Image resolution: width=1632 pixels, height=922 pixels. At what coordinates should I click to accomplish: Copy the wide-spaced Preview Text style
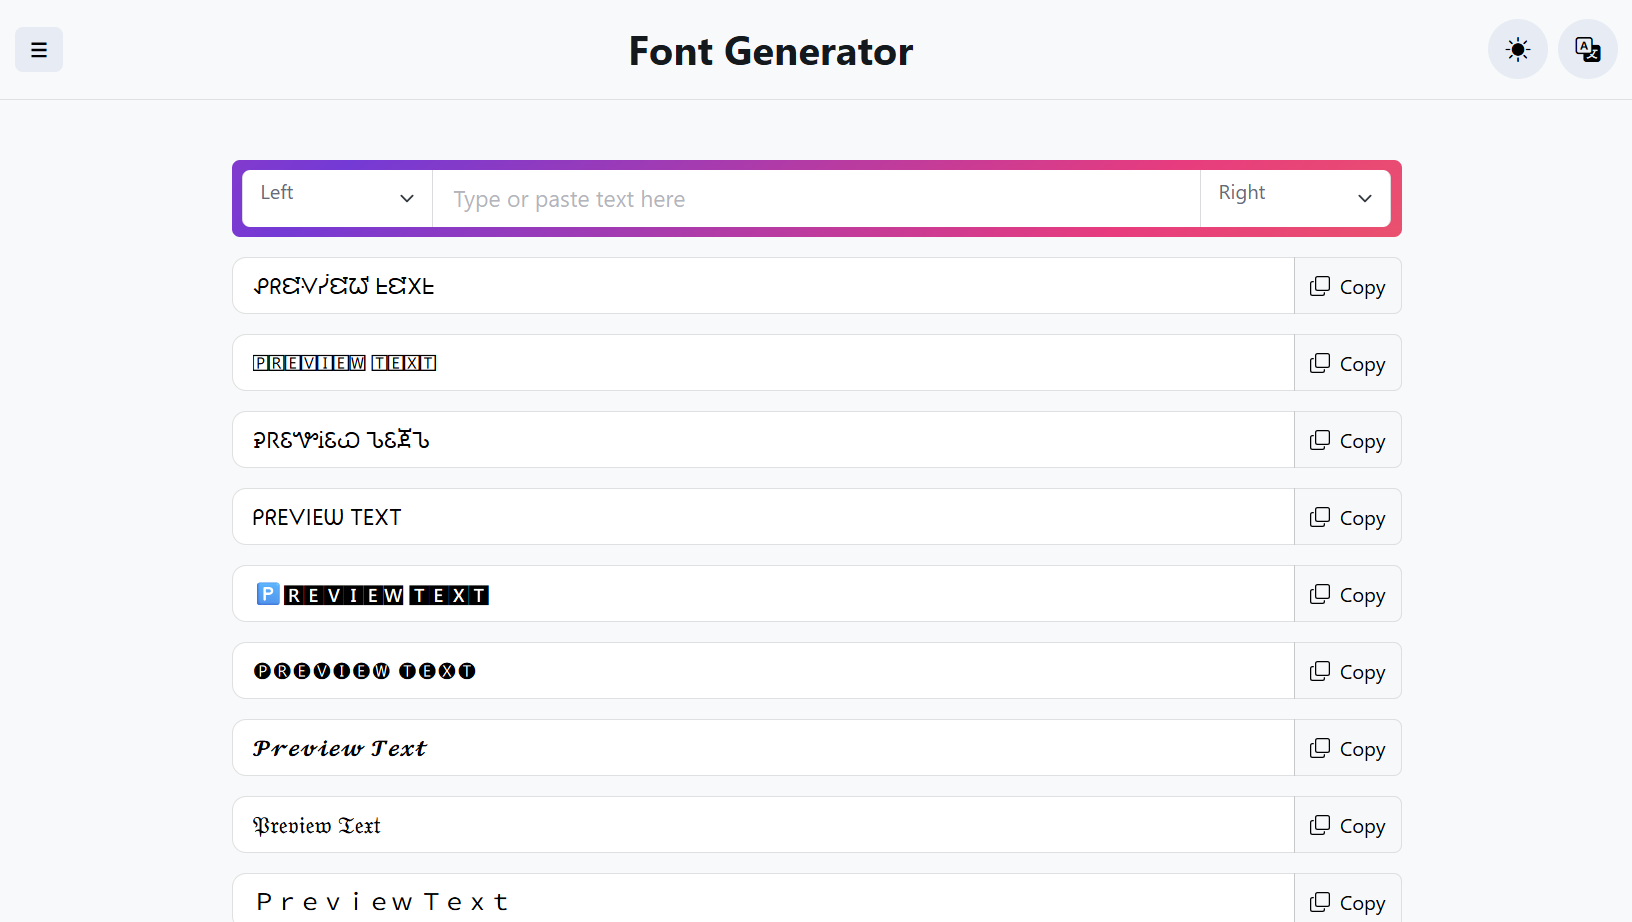tap(1347, 902)
